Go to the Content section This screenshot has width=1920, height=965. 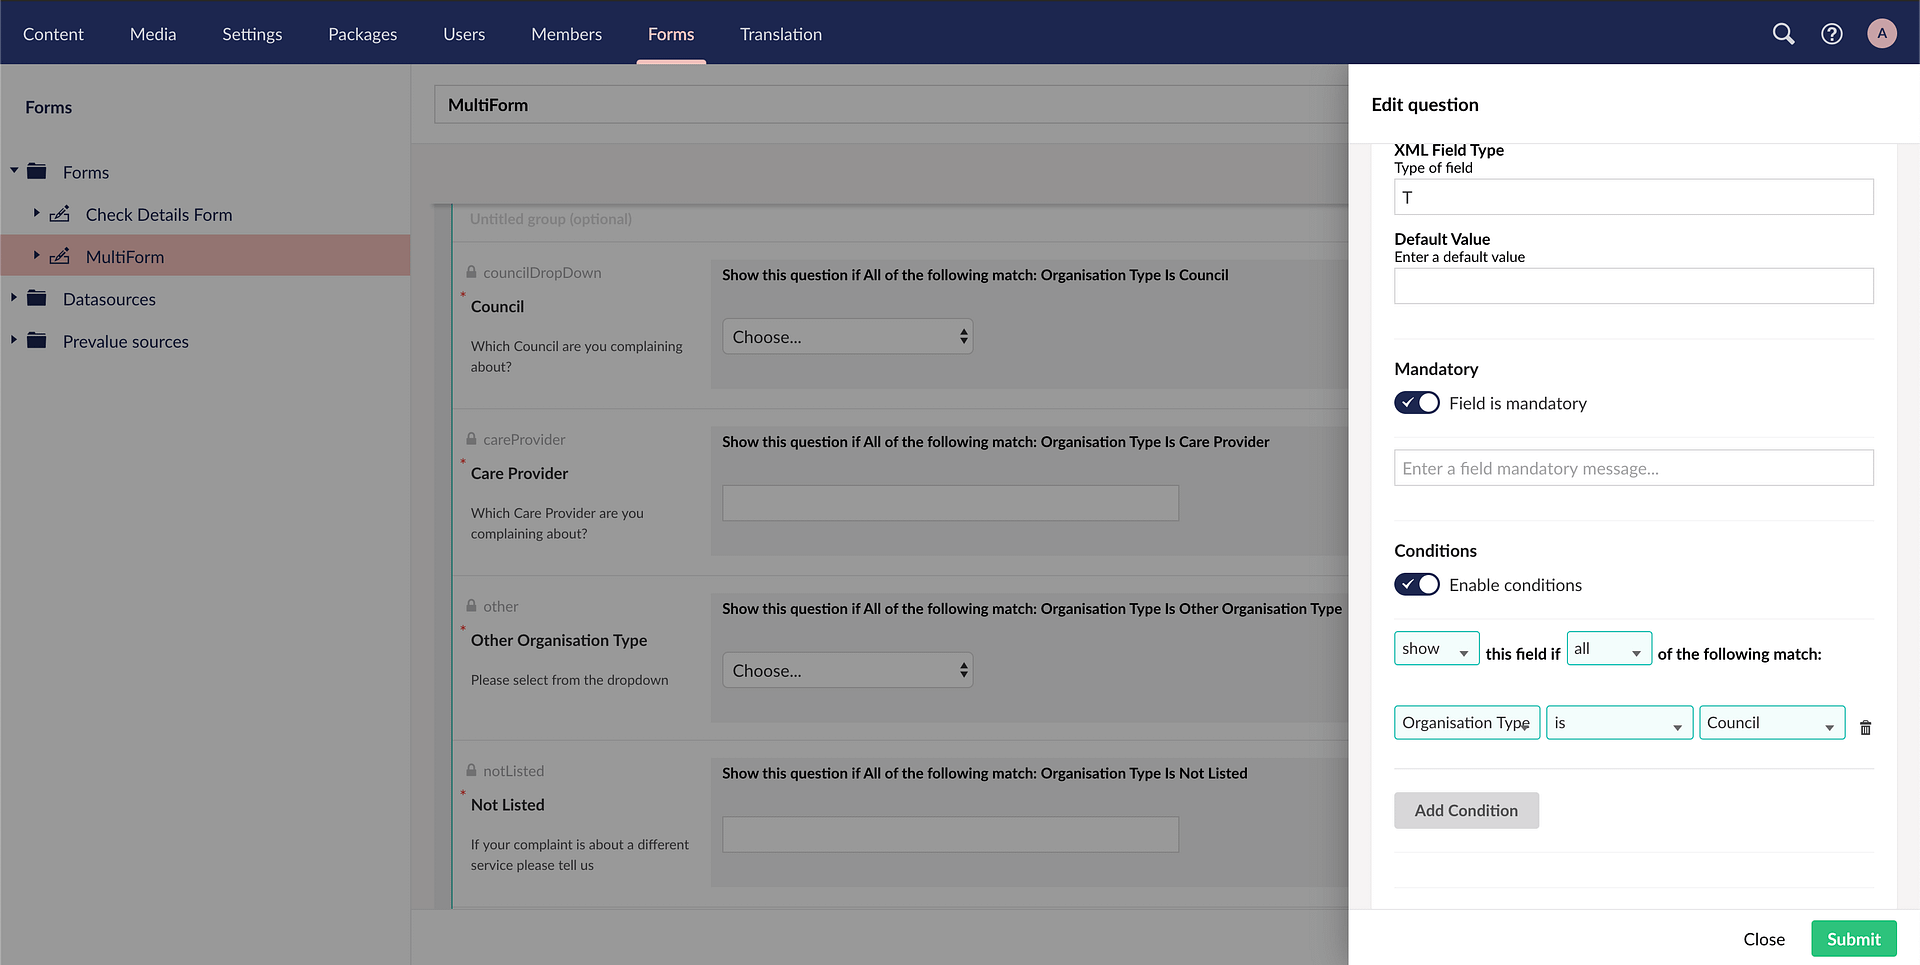click(x=53, y=34)
